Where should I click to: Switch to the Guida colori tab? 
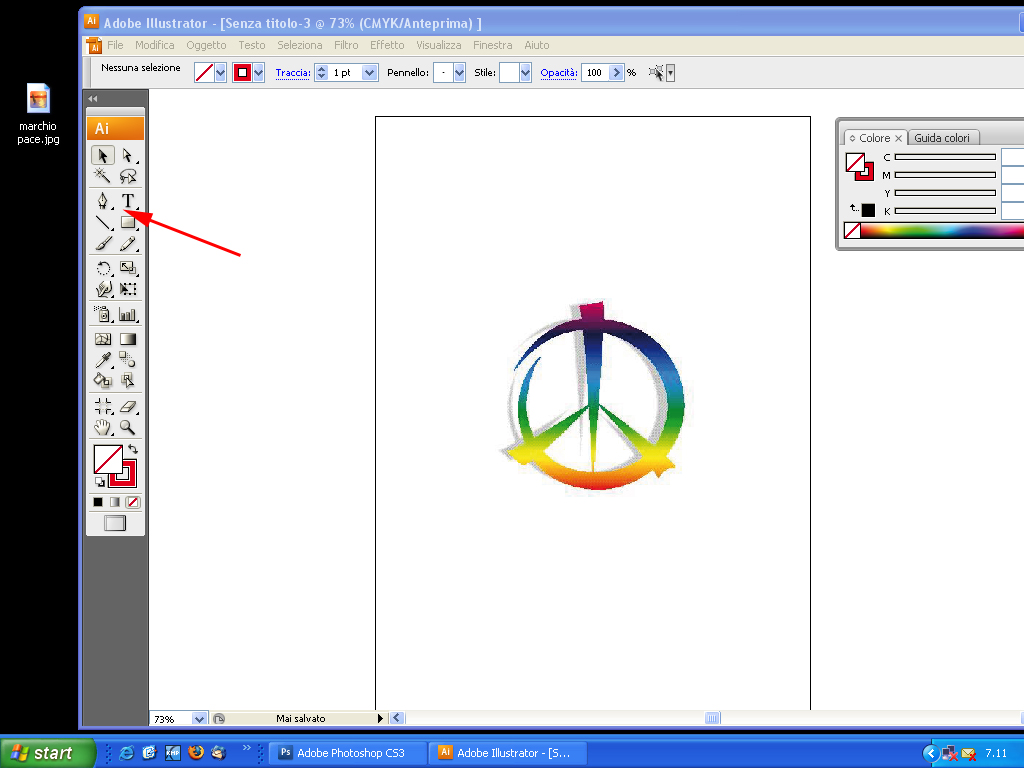942,138
